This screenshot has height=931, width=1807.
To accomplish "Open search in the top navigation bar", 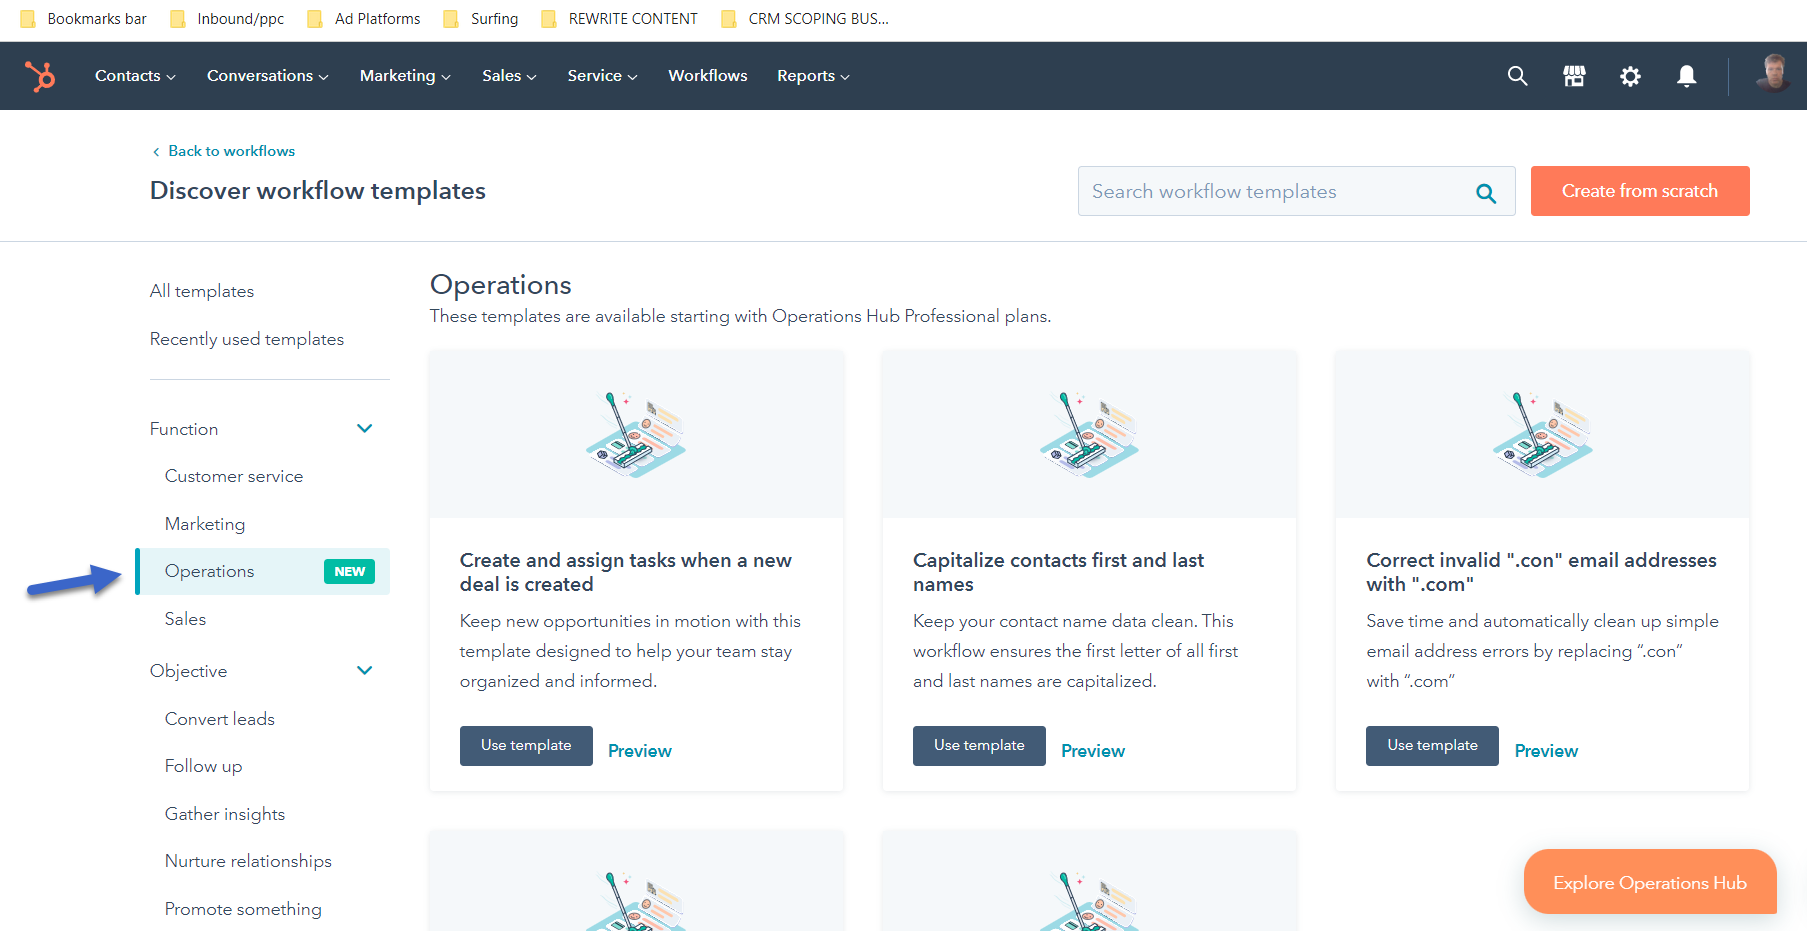I will [x=1517, y=75].
